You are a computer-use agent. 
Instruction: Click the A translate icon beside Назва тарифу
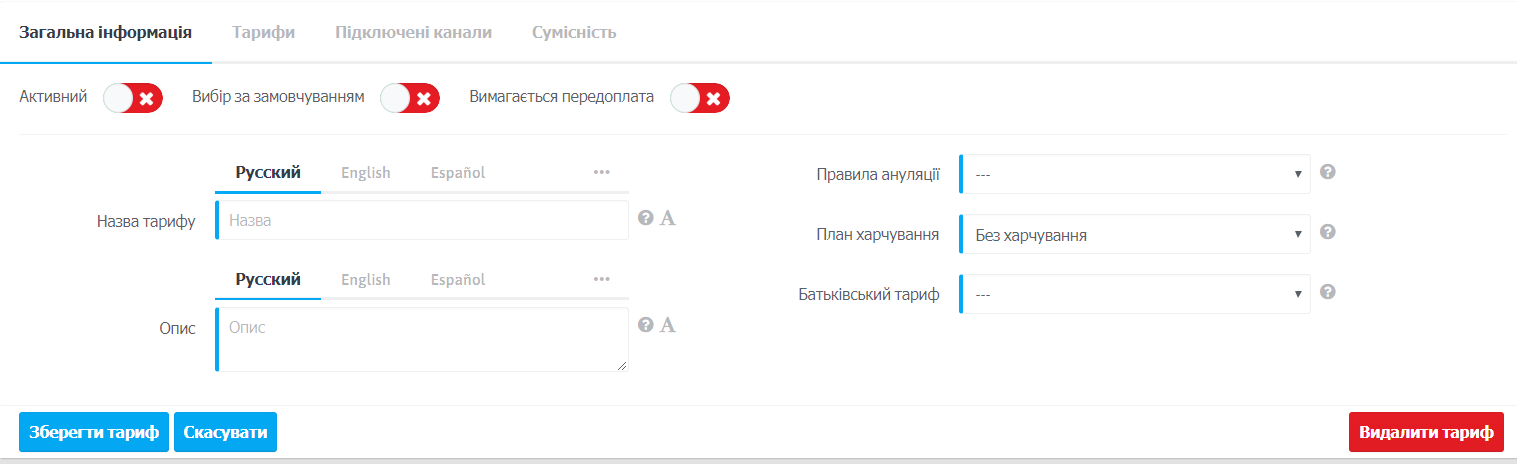tap(668, 218)
